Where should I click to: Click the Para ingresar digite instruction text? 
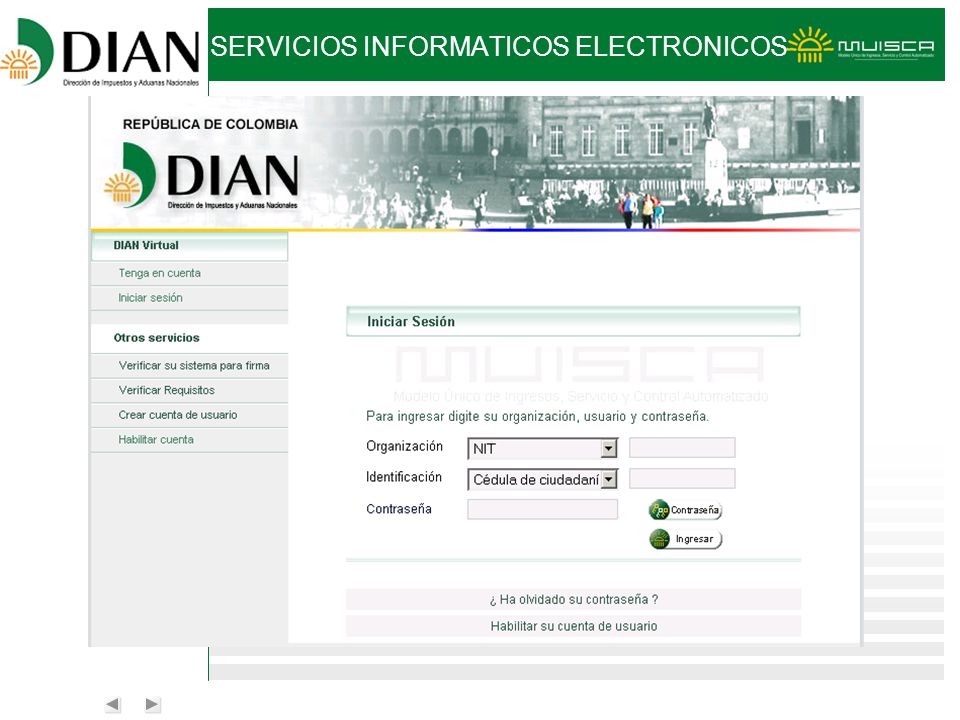pos(537,417)
